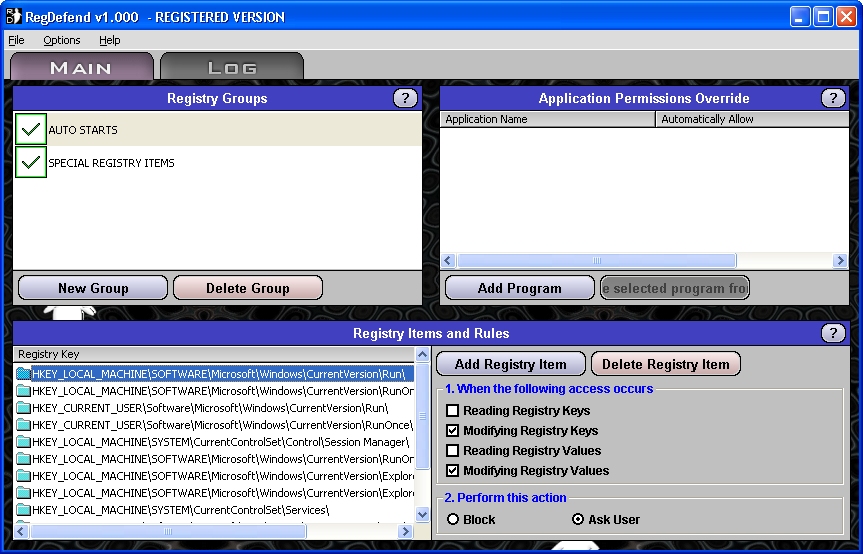
Task: Click folder icon of Services key
Action: click(x=23, y=511)
